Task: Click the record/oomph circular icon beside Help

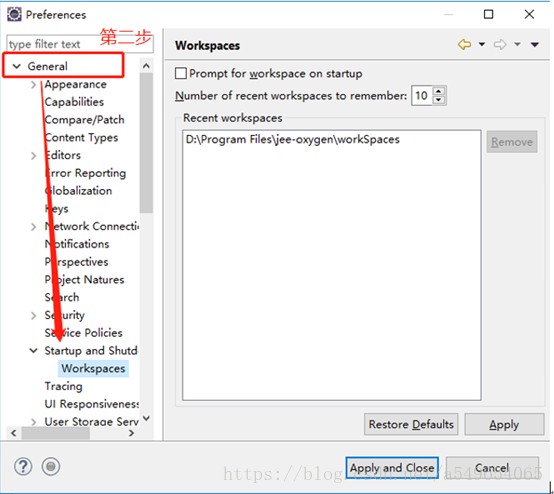Action: coord(51,466)
